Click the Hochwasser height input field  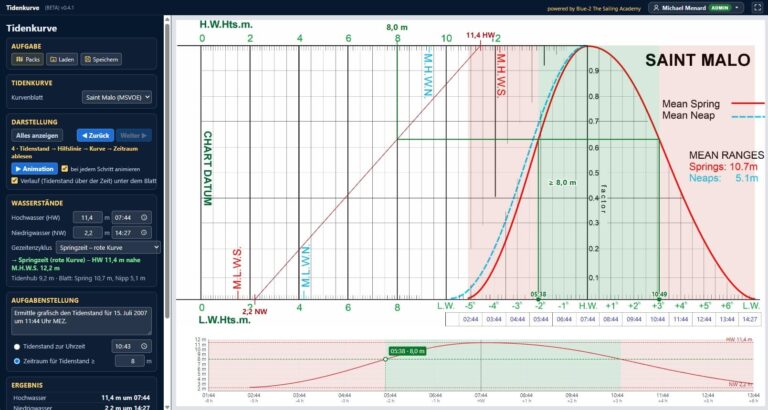(88, 217)
